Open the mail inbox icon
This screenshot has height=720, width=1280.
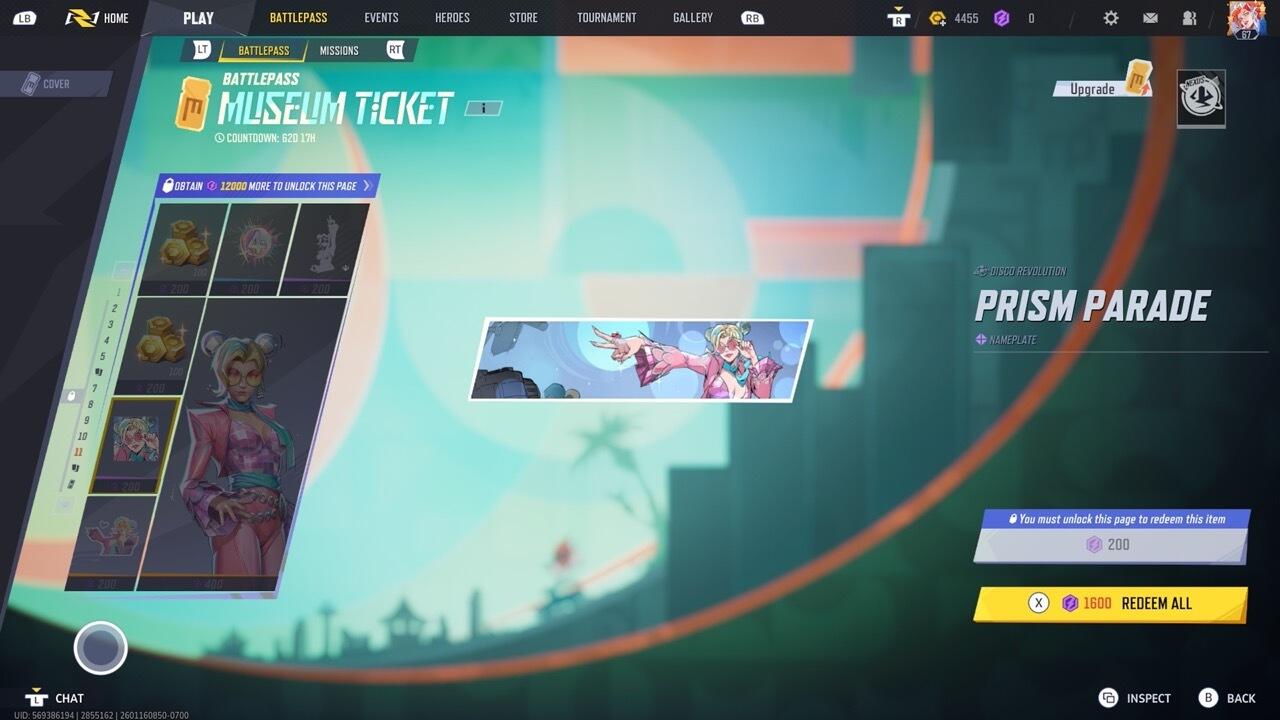(x=1150, y=18)
